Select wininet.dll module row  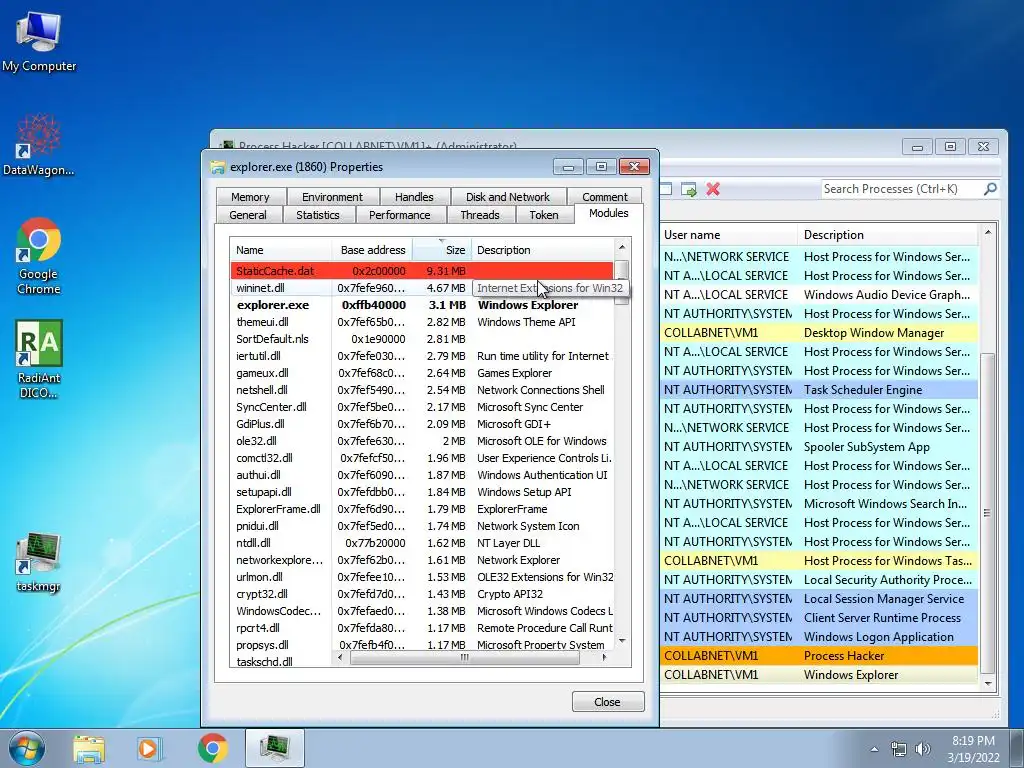click(422, 288)
